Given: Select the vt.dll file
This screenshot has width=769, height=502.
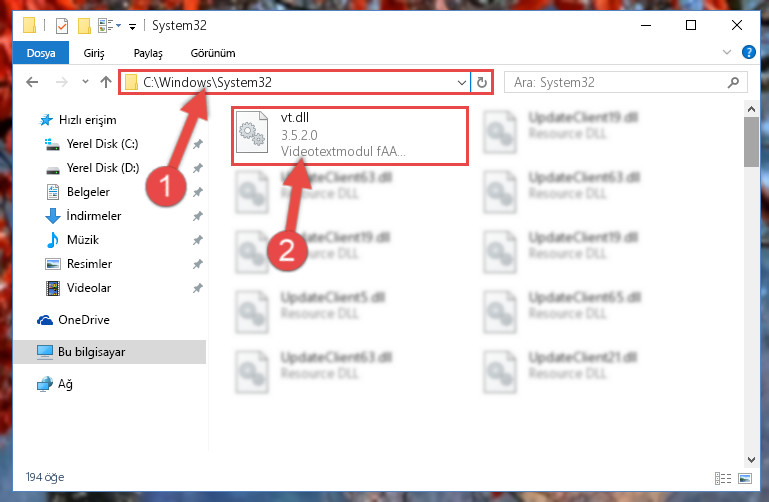Looking at the screenshot, I should tap(350, 135).
